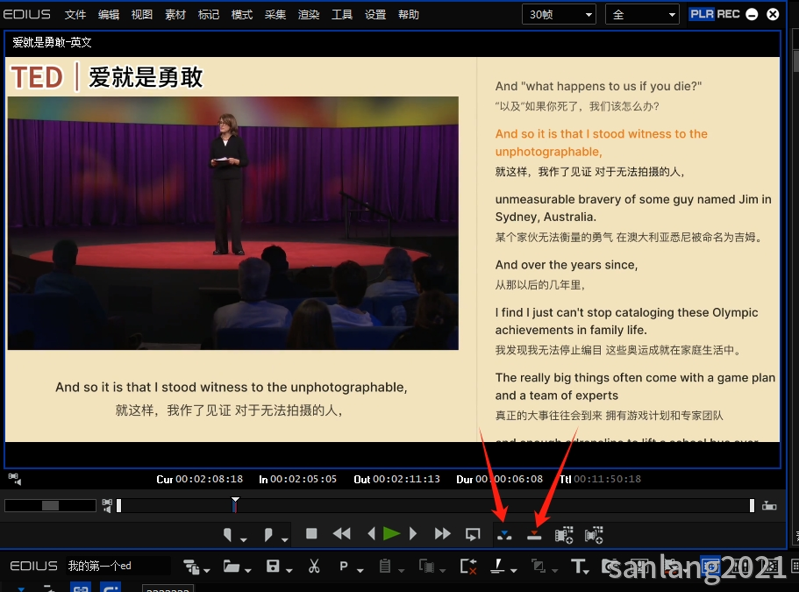Open the title T tool icon
The height and width of the screenshot is (592, 799).
pyautogui.click(x=578, y=566)
